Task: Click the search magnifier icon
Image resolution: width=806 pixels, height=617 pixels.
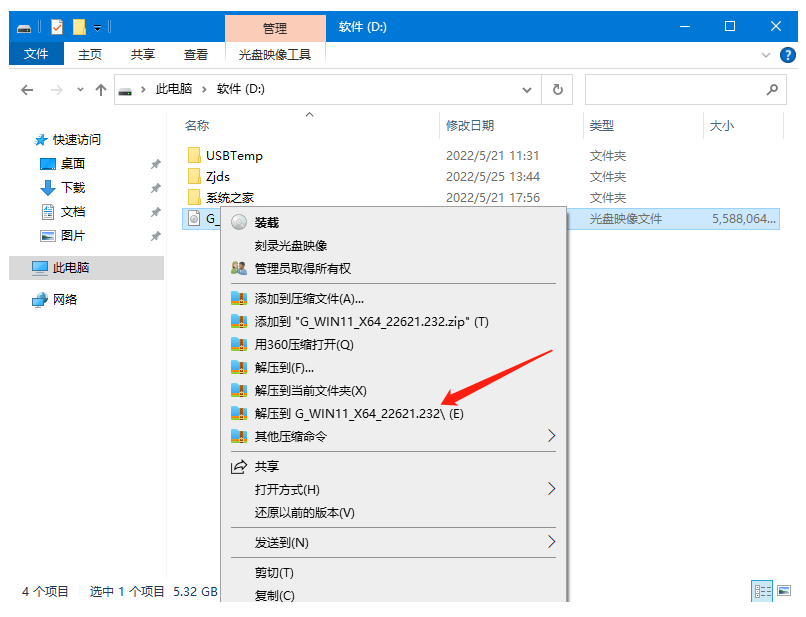Action: pyautogui.click(x=772, y=90)
